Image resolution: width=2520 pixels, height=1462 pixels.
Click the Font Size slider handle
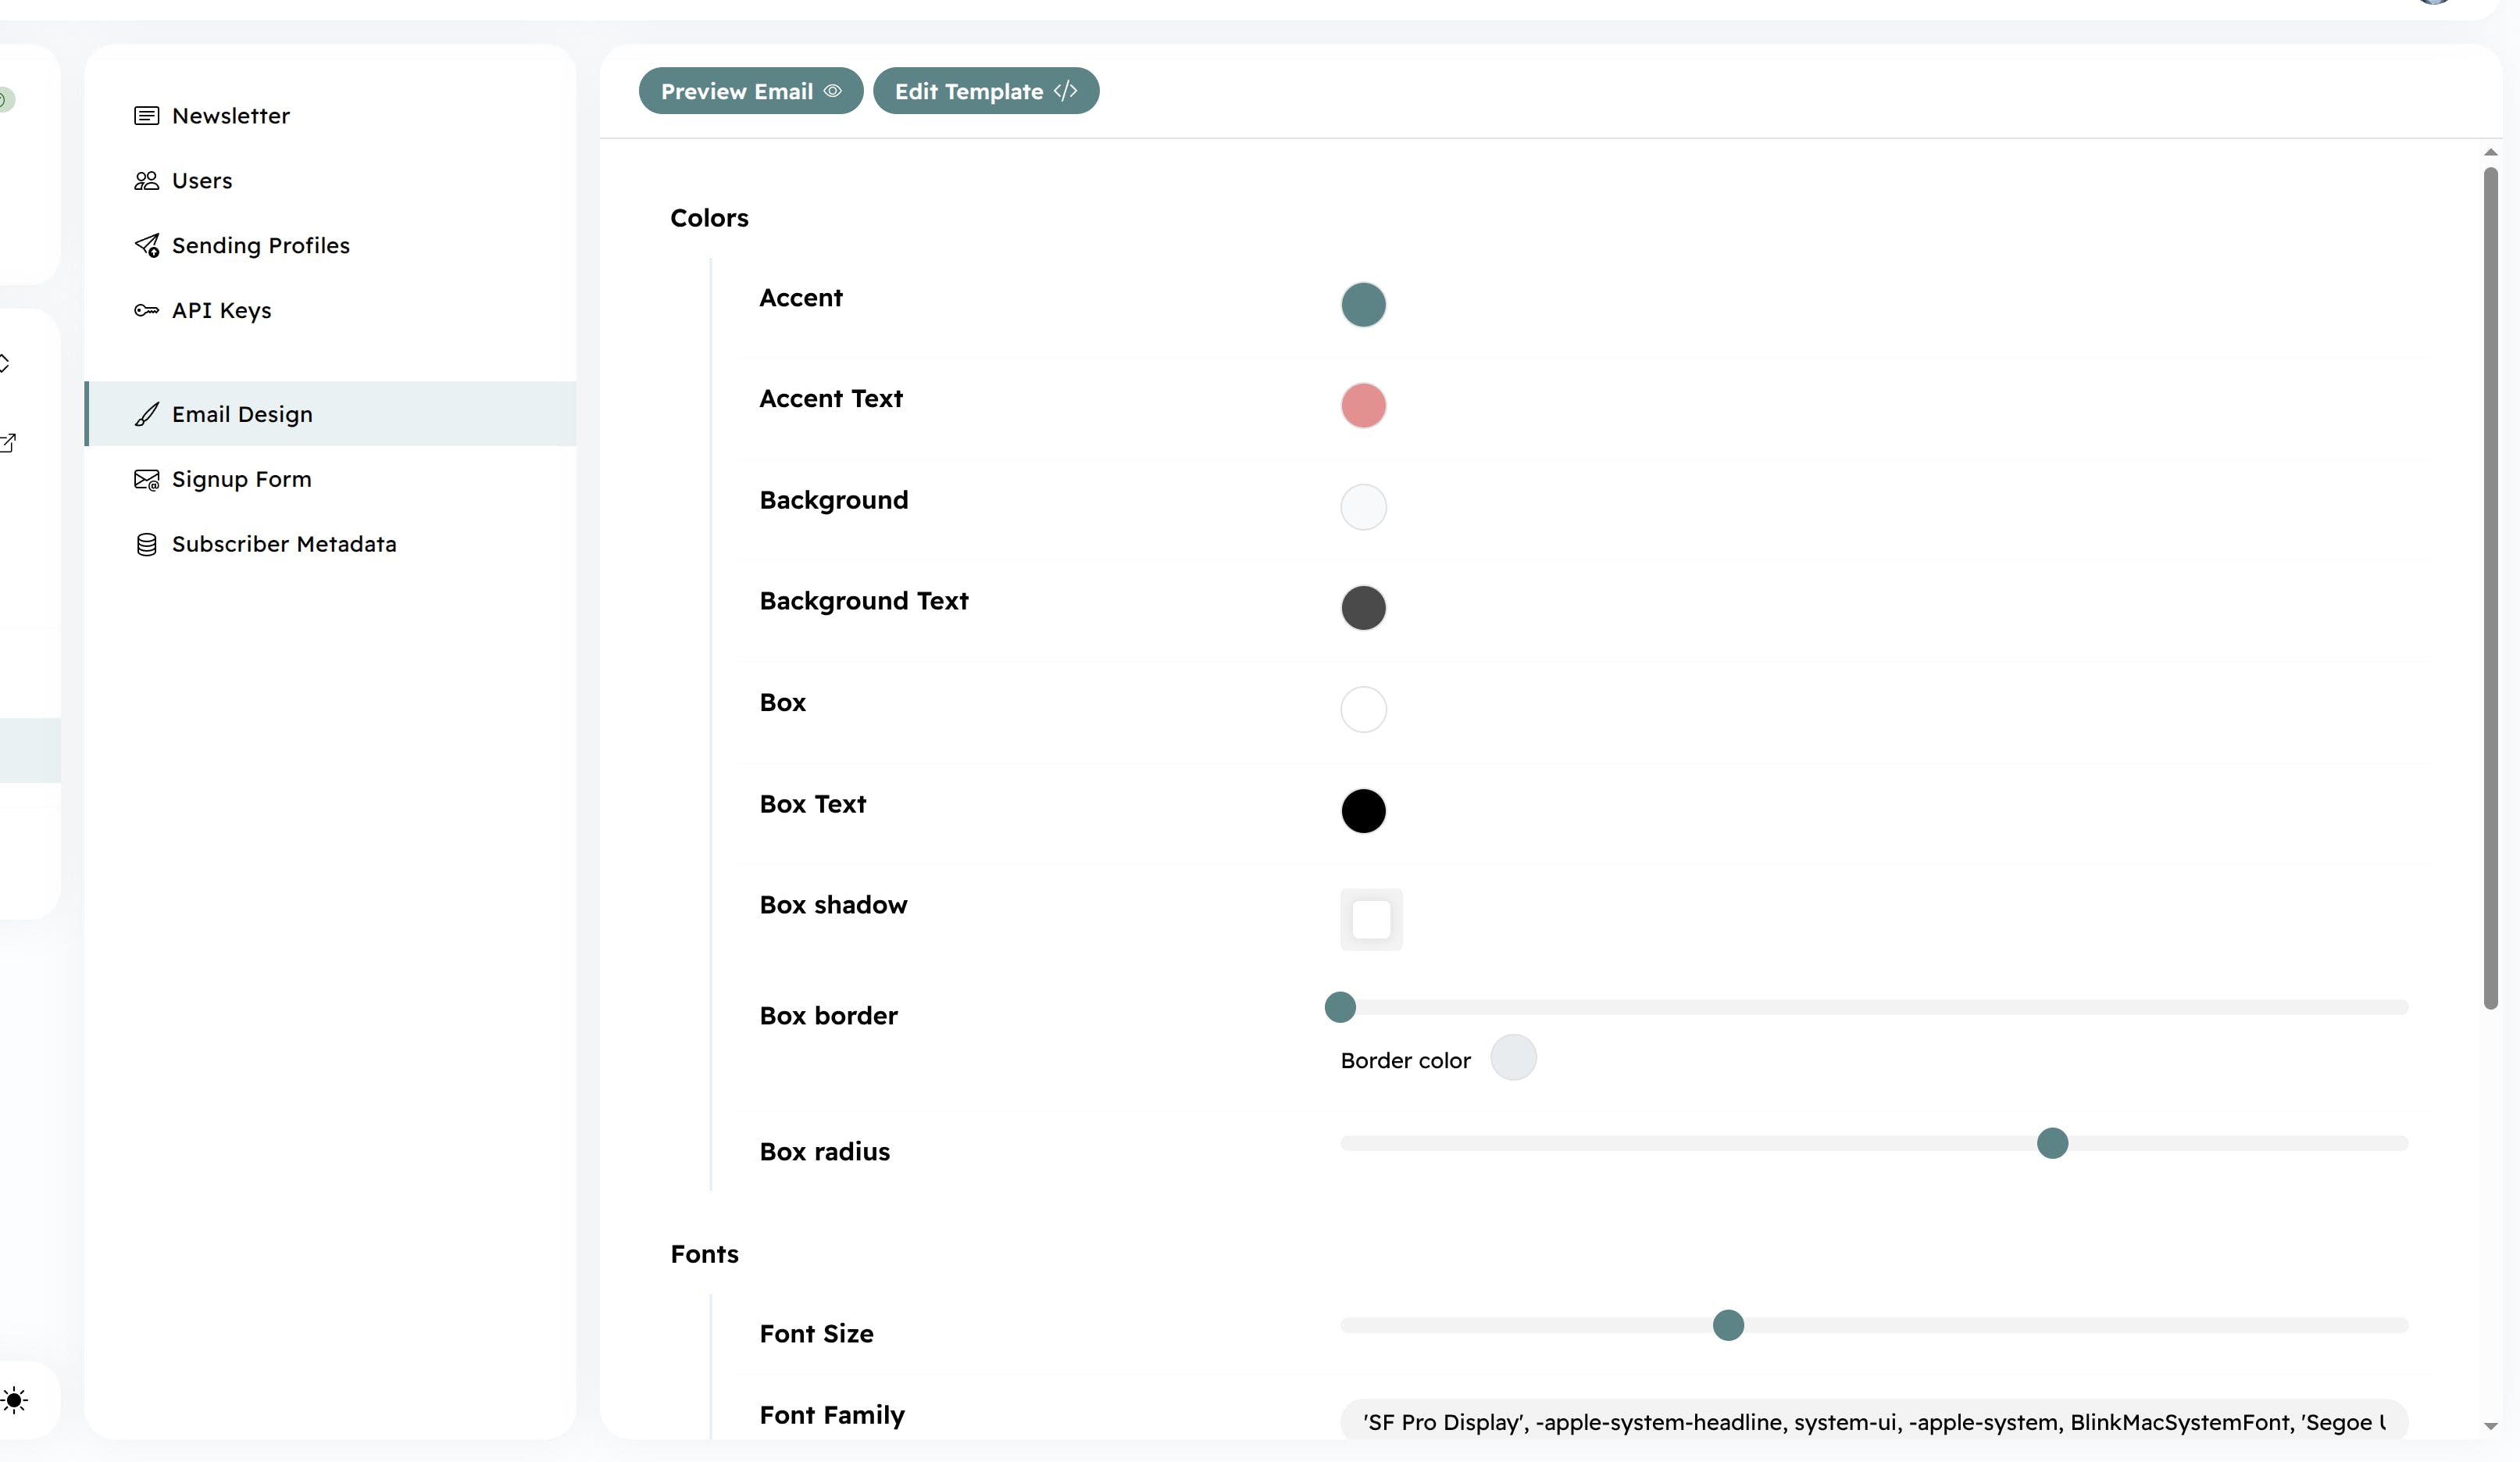pyautogui.click(x=1728, y=1326)
